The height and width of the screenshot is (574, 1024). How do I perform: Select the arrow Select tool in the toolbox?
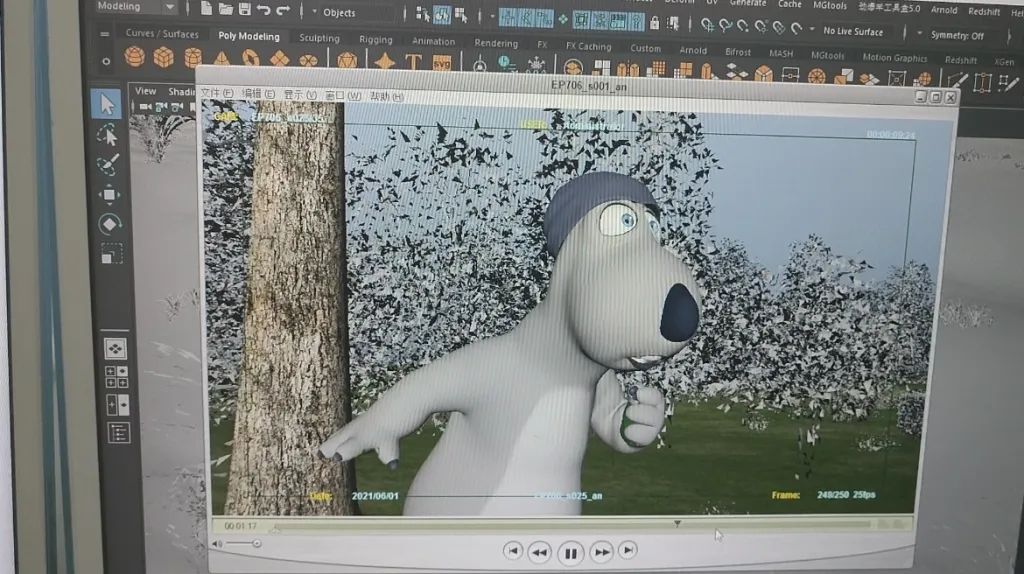(107, 103)
